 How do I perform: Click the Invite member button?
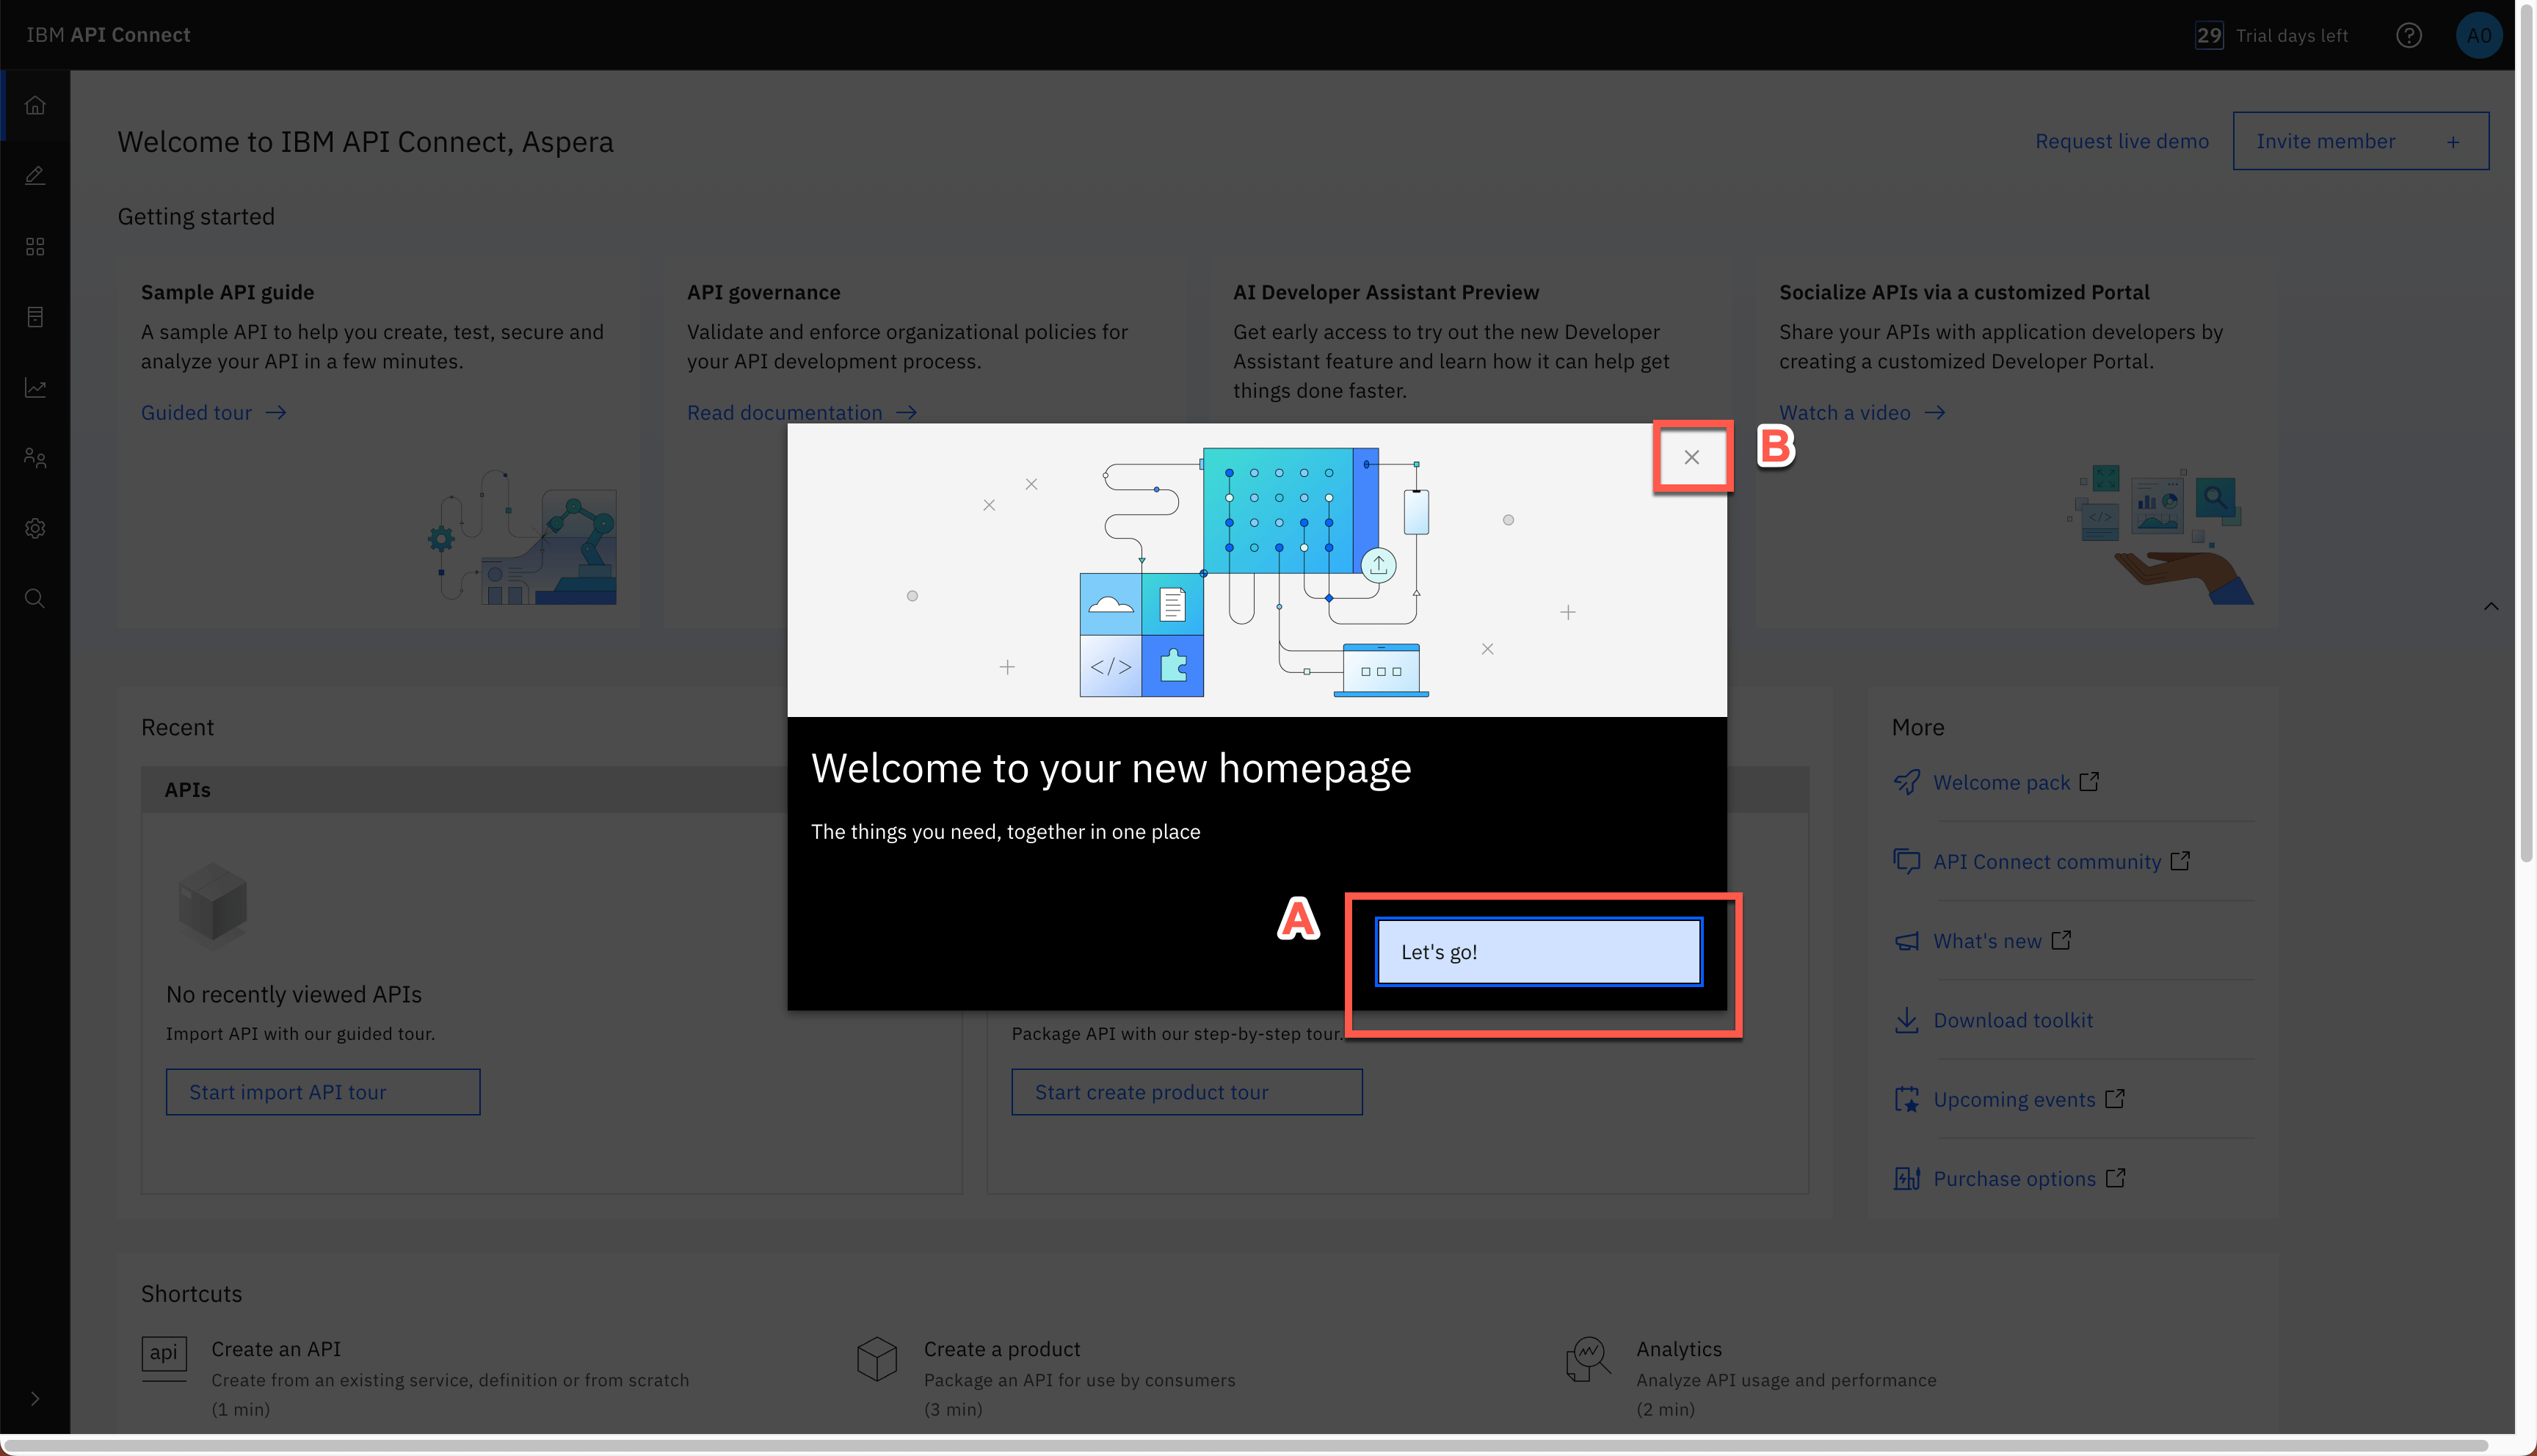[x=2359, y=141]
